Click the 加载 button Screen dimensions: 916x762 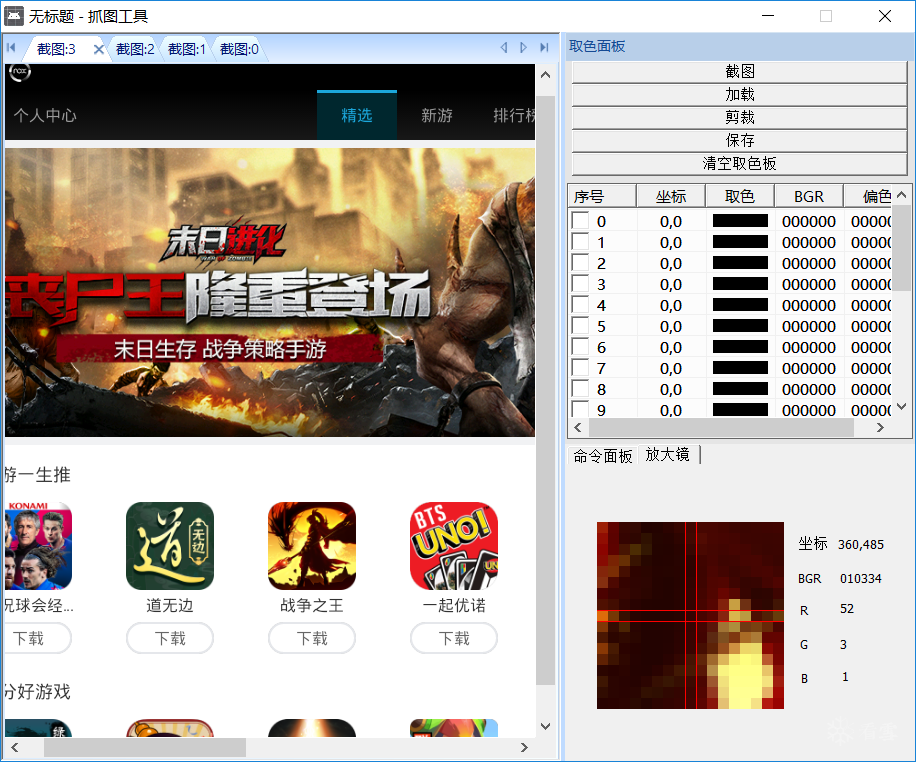coord(740,95)
